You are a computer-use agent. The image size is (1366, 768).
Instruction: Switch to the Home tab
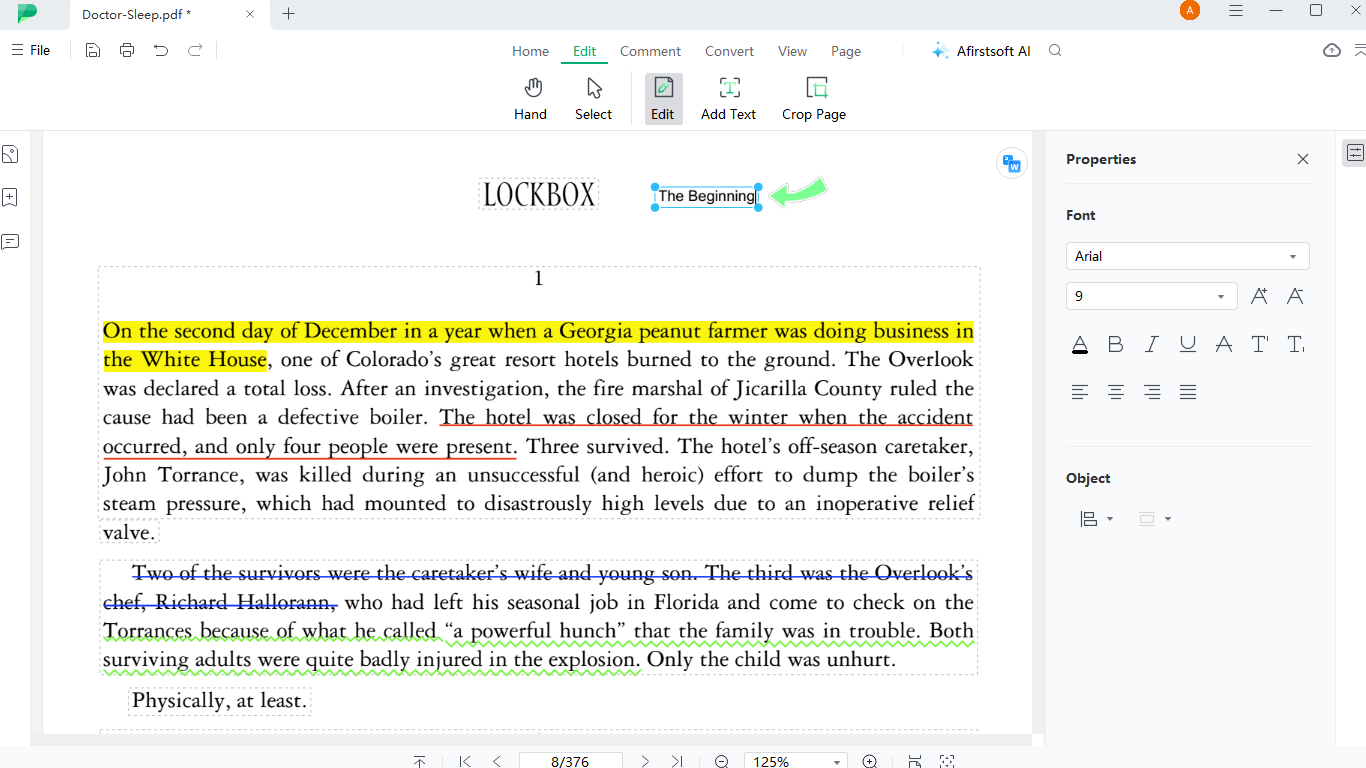(530, 51)
